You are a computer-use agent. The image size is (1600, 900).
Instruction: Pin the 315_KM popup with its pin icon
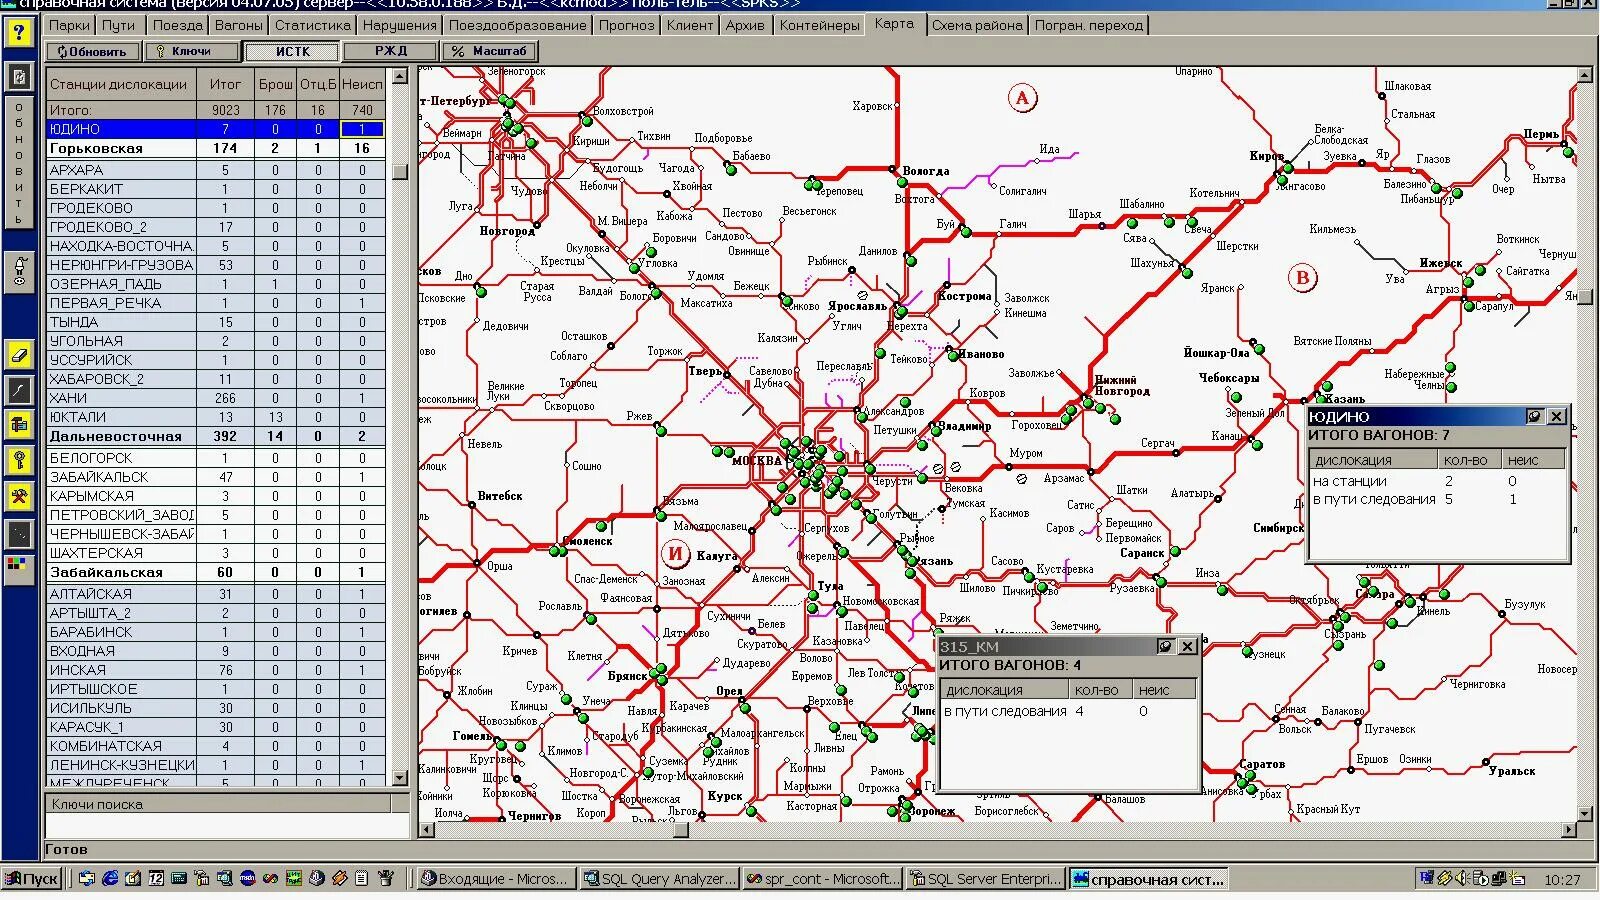pyautogui.click(x=1165, y=646)
